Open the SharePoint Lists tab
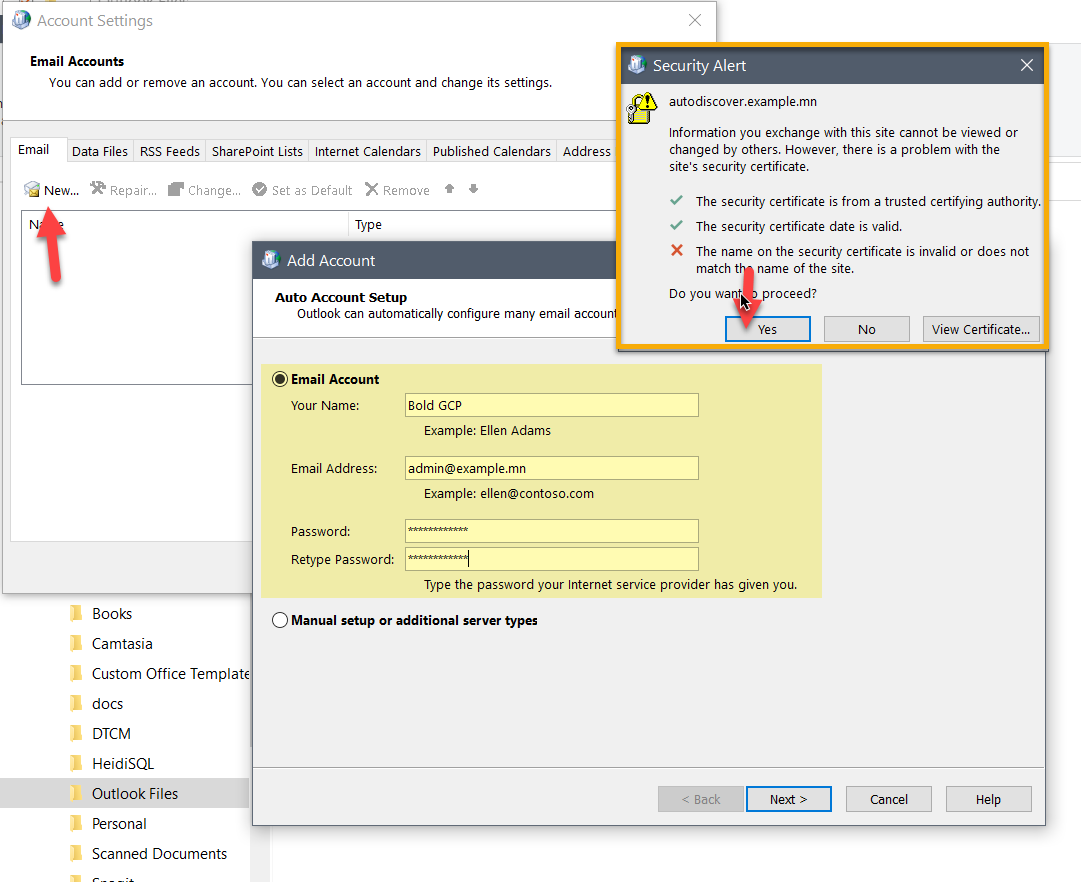This screenshot has width=1081, height=882. tap(257, 152)
